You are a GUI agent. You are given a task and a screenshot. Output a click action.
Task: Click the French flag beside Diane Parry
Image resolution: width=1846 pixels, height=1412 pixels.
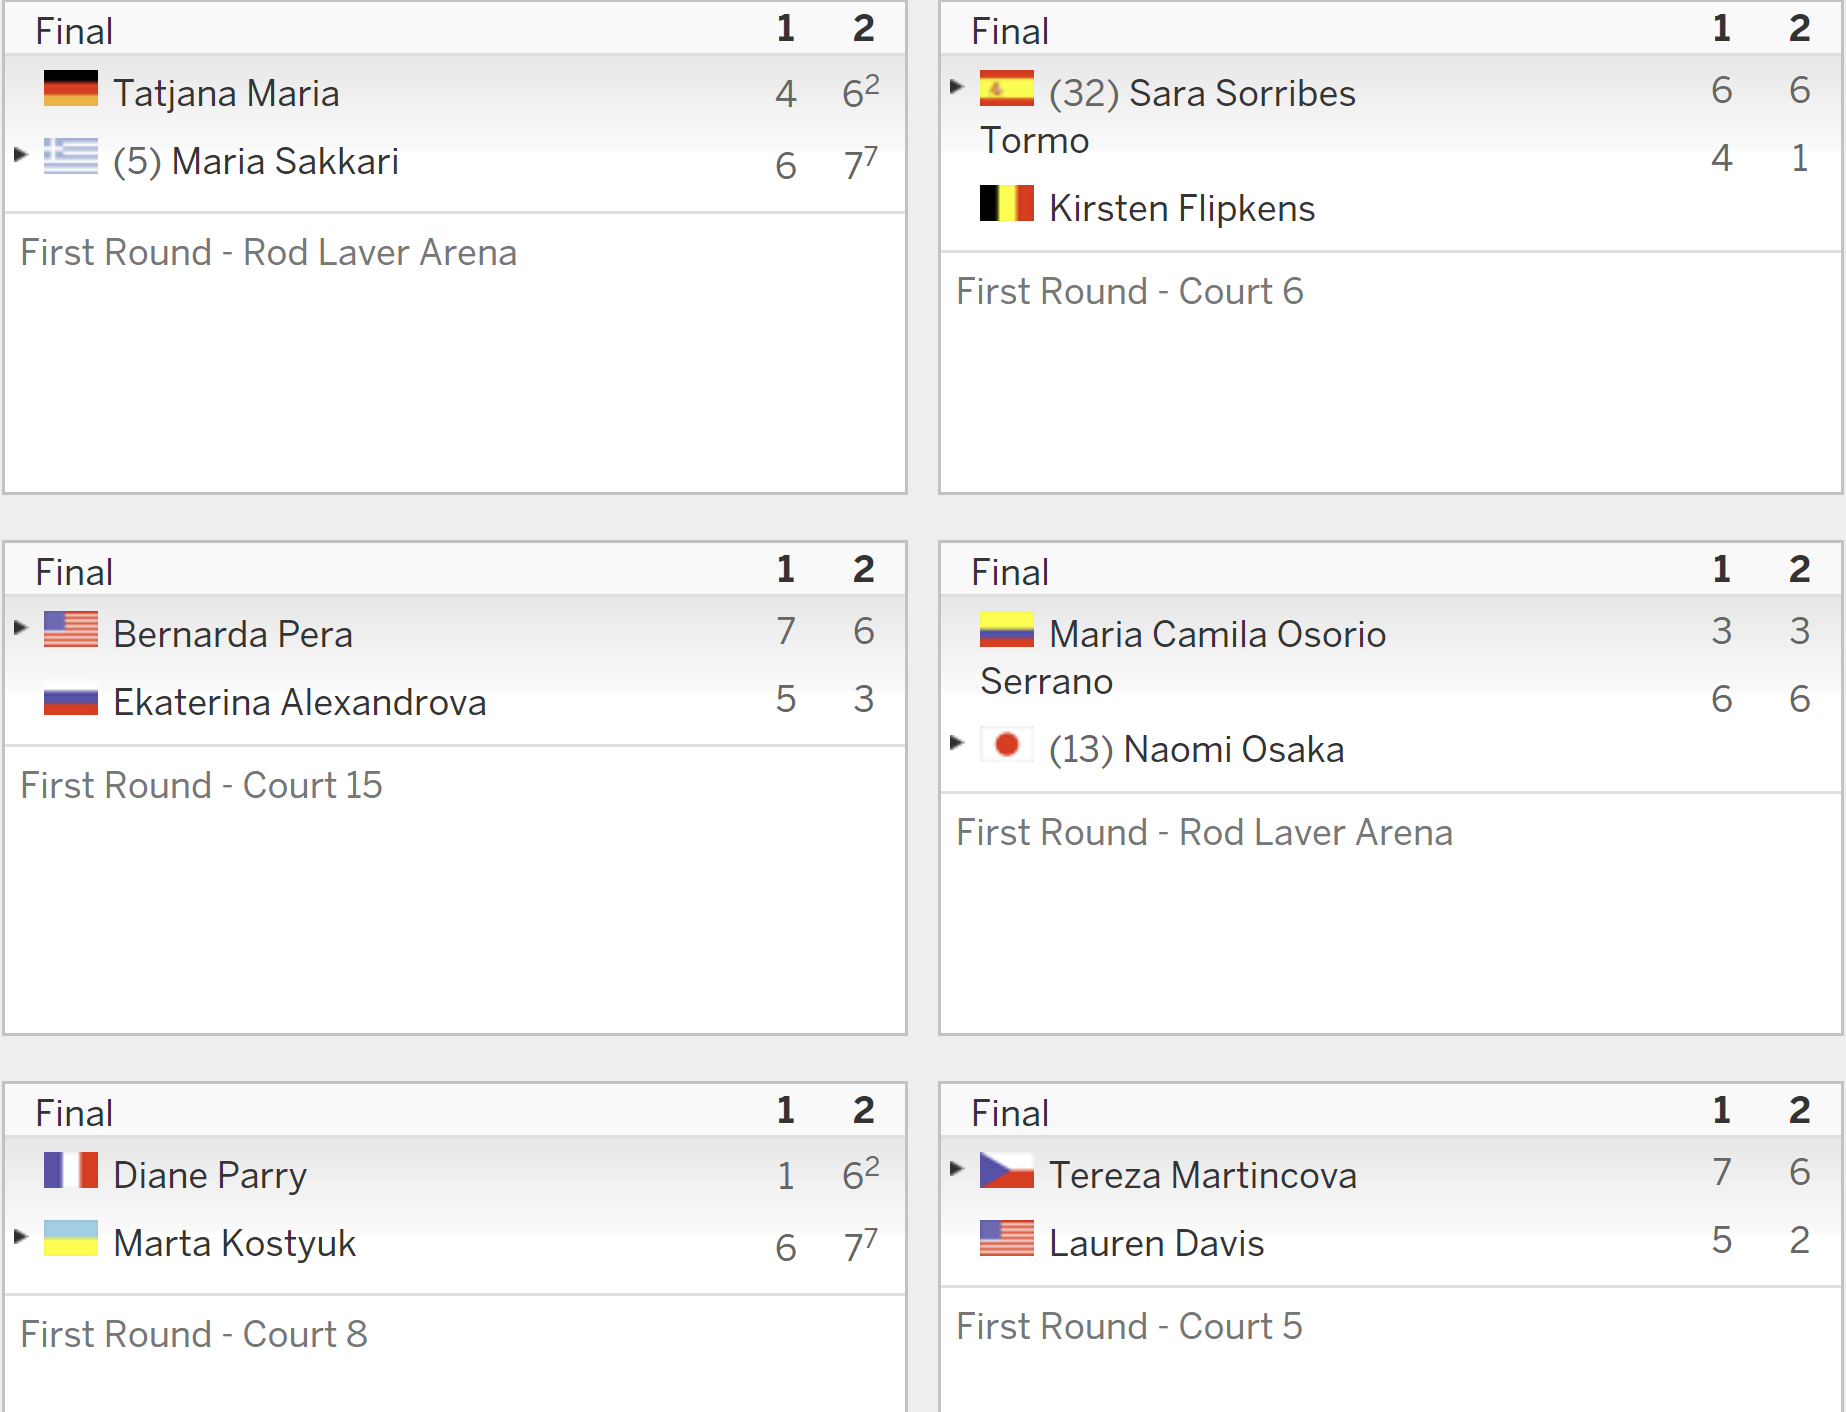(71, 1170)
